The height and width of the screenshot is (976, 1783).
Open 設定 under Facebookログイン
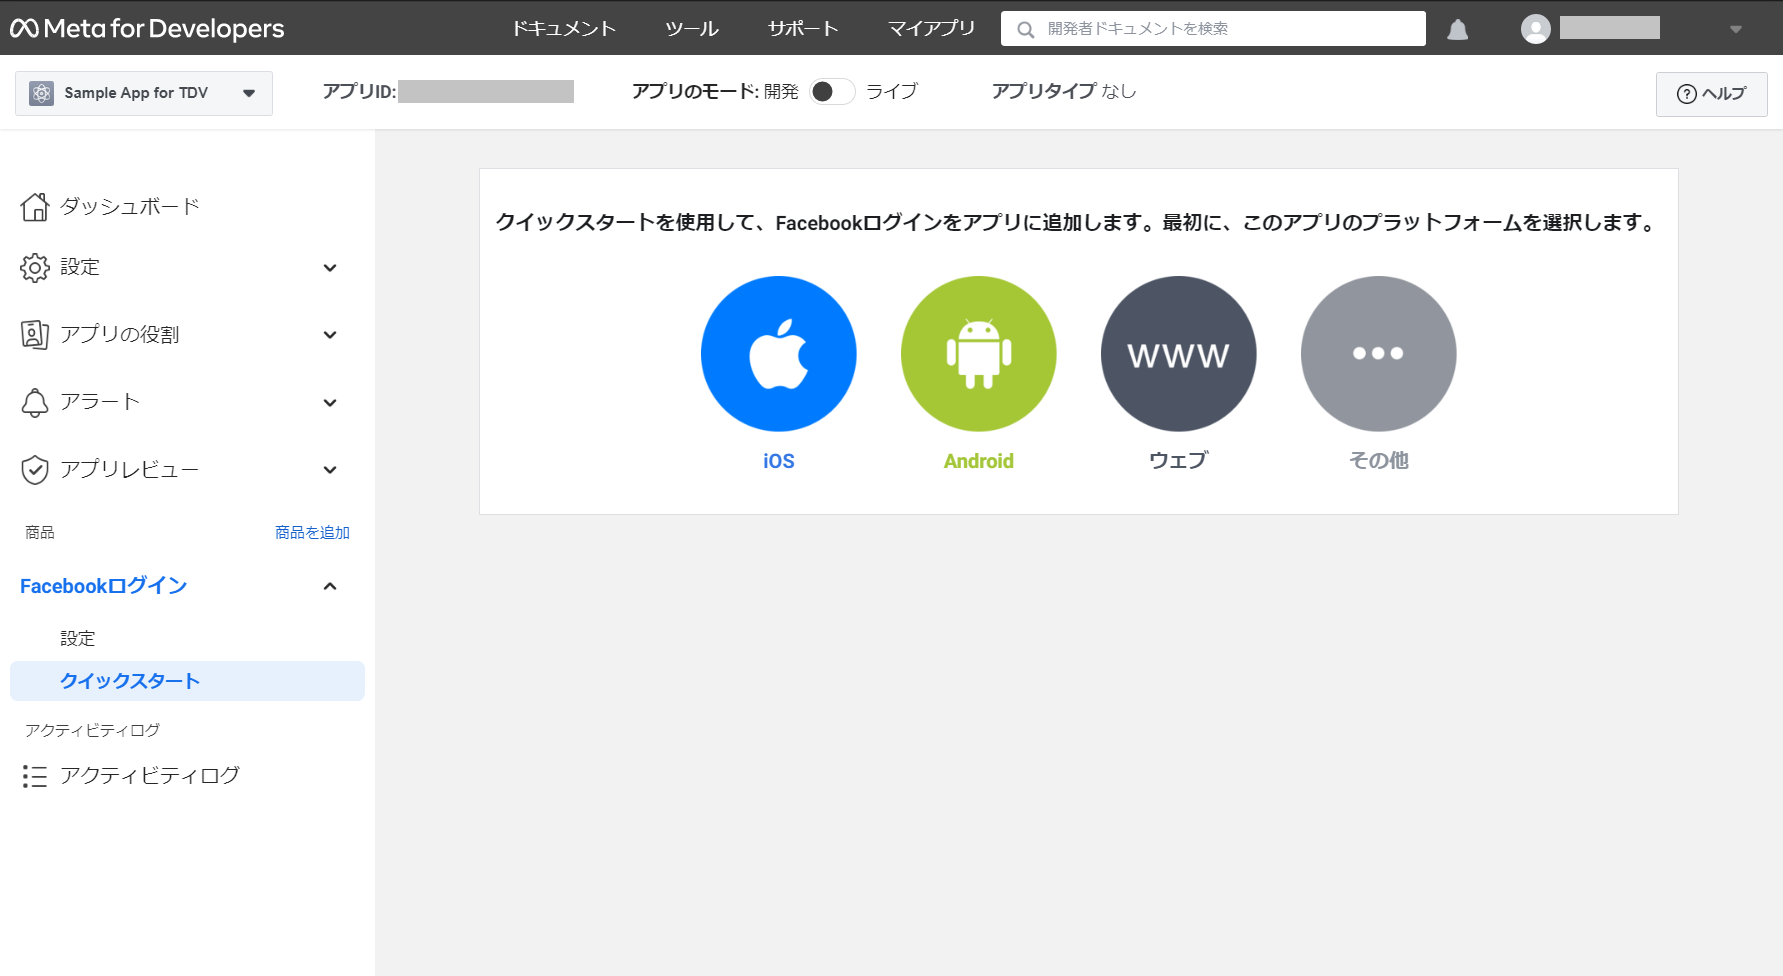(x=78, y=638)
